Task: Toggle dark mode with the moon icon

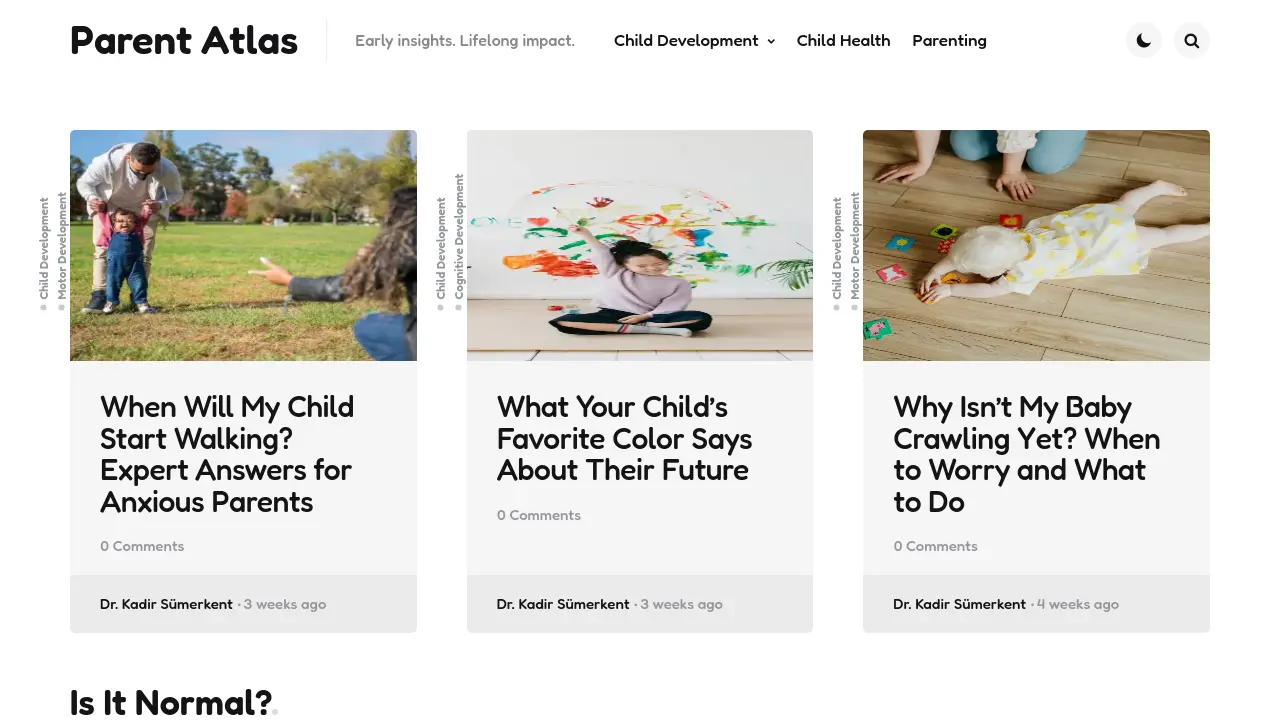Action: pyautogui.click(x=1144, y=41)
